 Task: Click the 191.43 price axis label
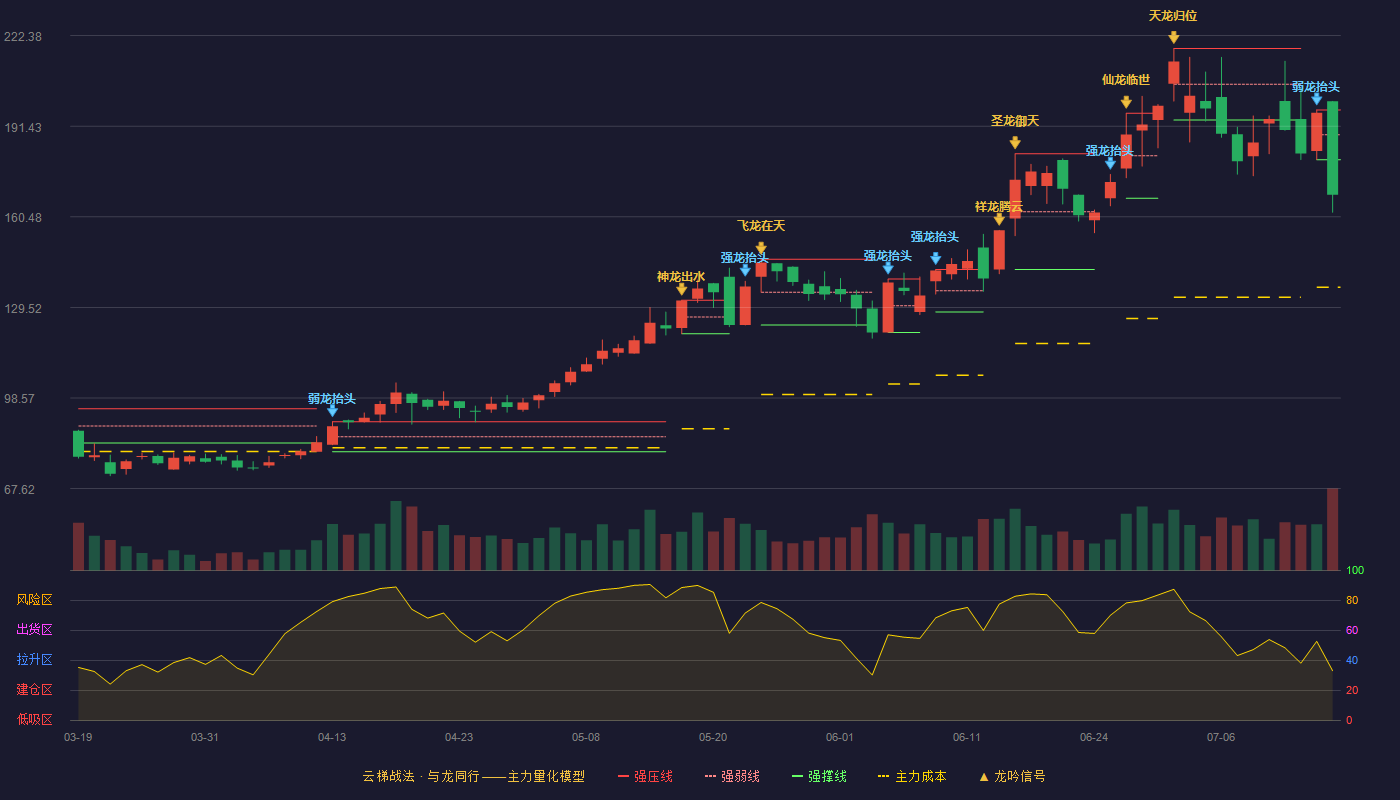[x=23, y=128]
